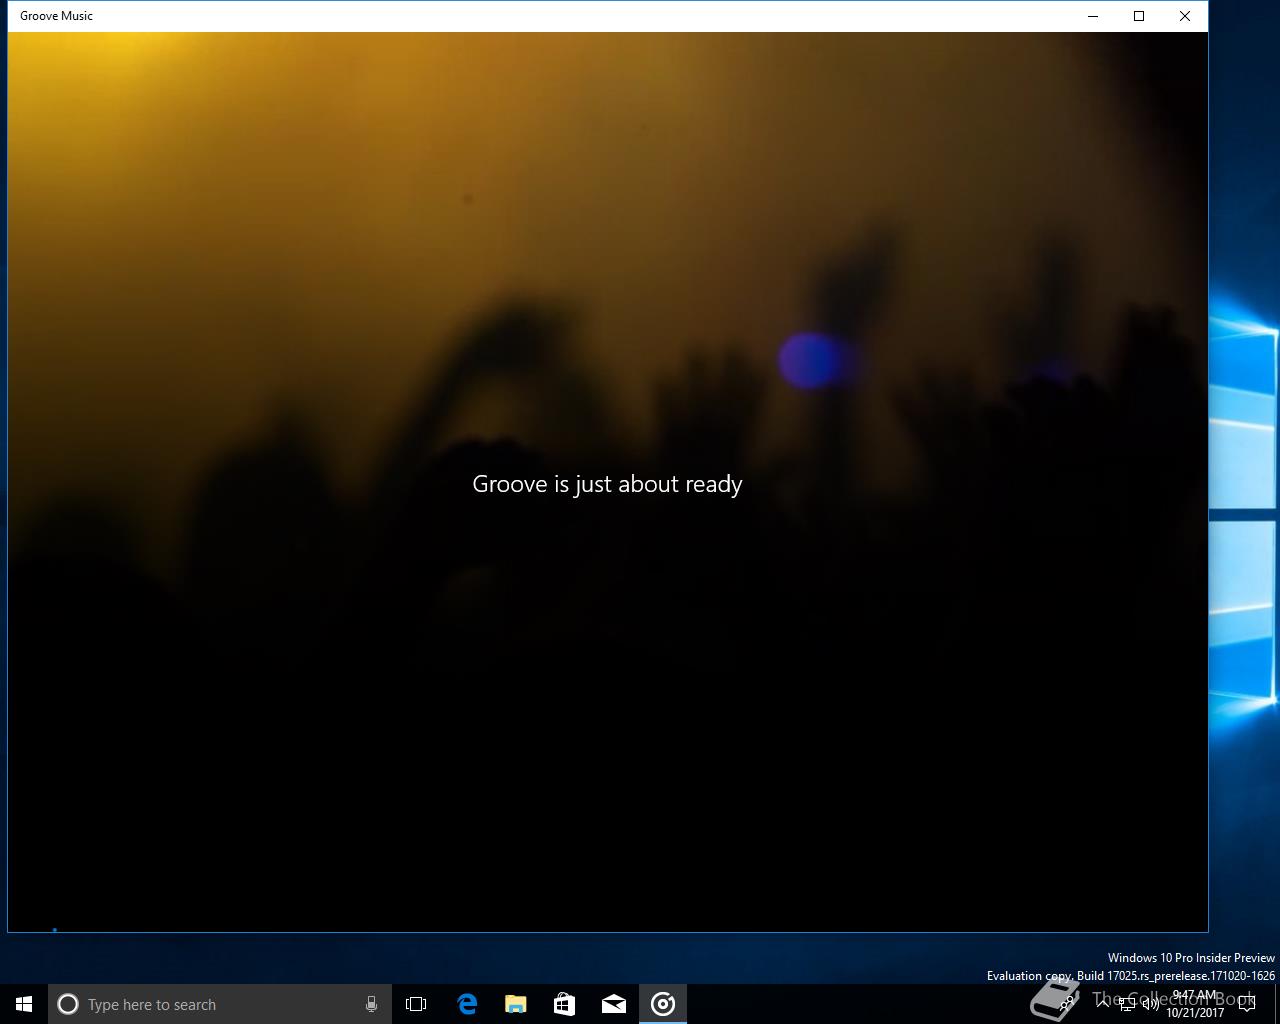The height and width of the screenshot is (1024, 1280).
Task: Select the Groove Music taskbar icon
Action: point(663,1004)
